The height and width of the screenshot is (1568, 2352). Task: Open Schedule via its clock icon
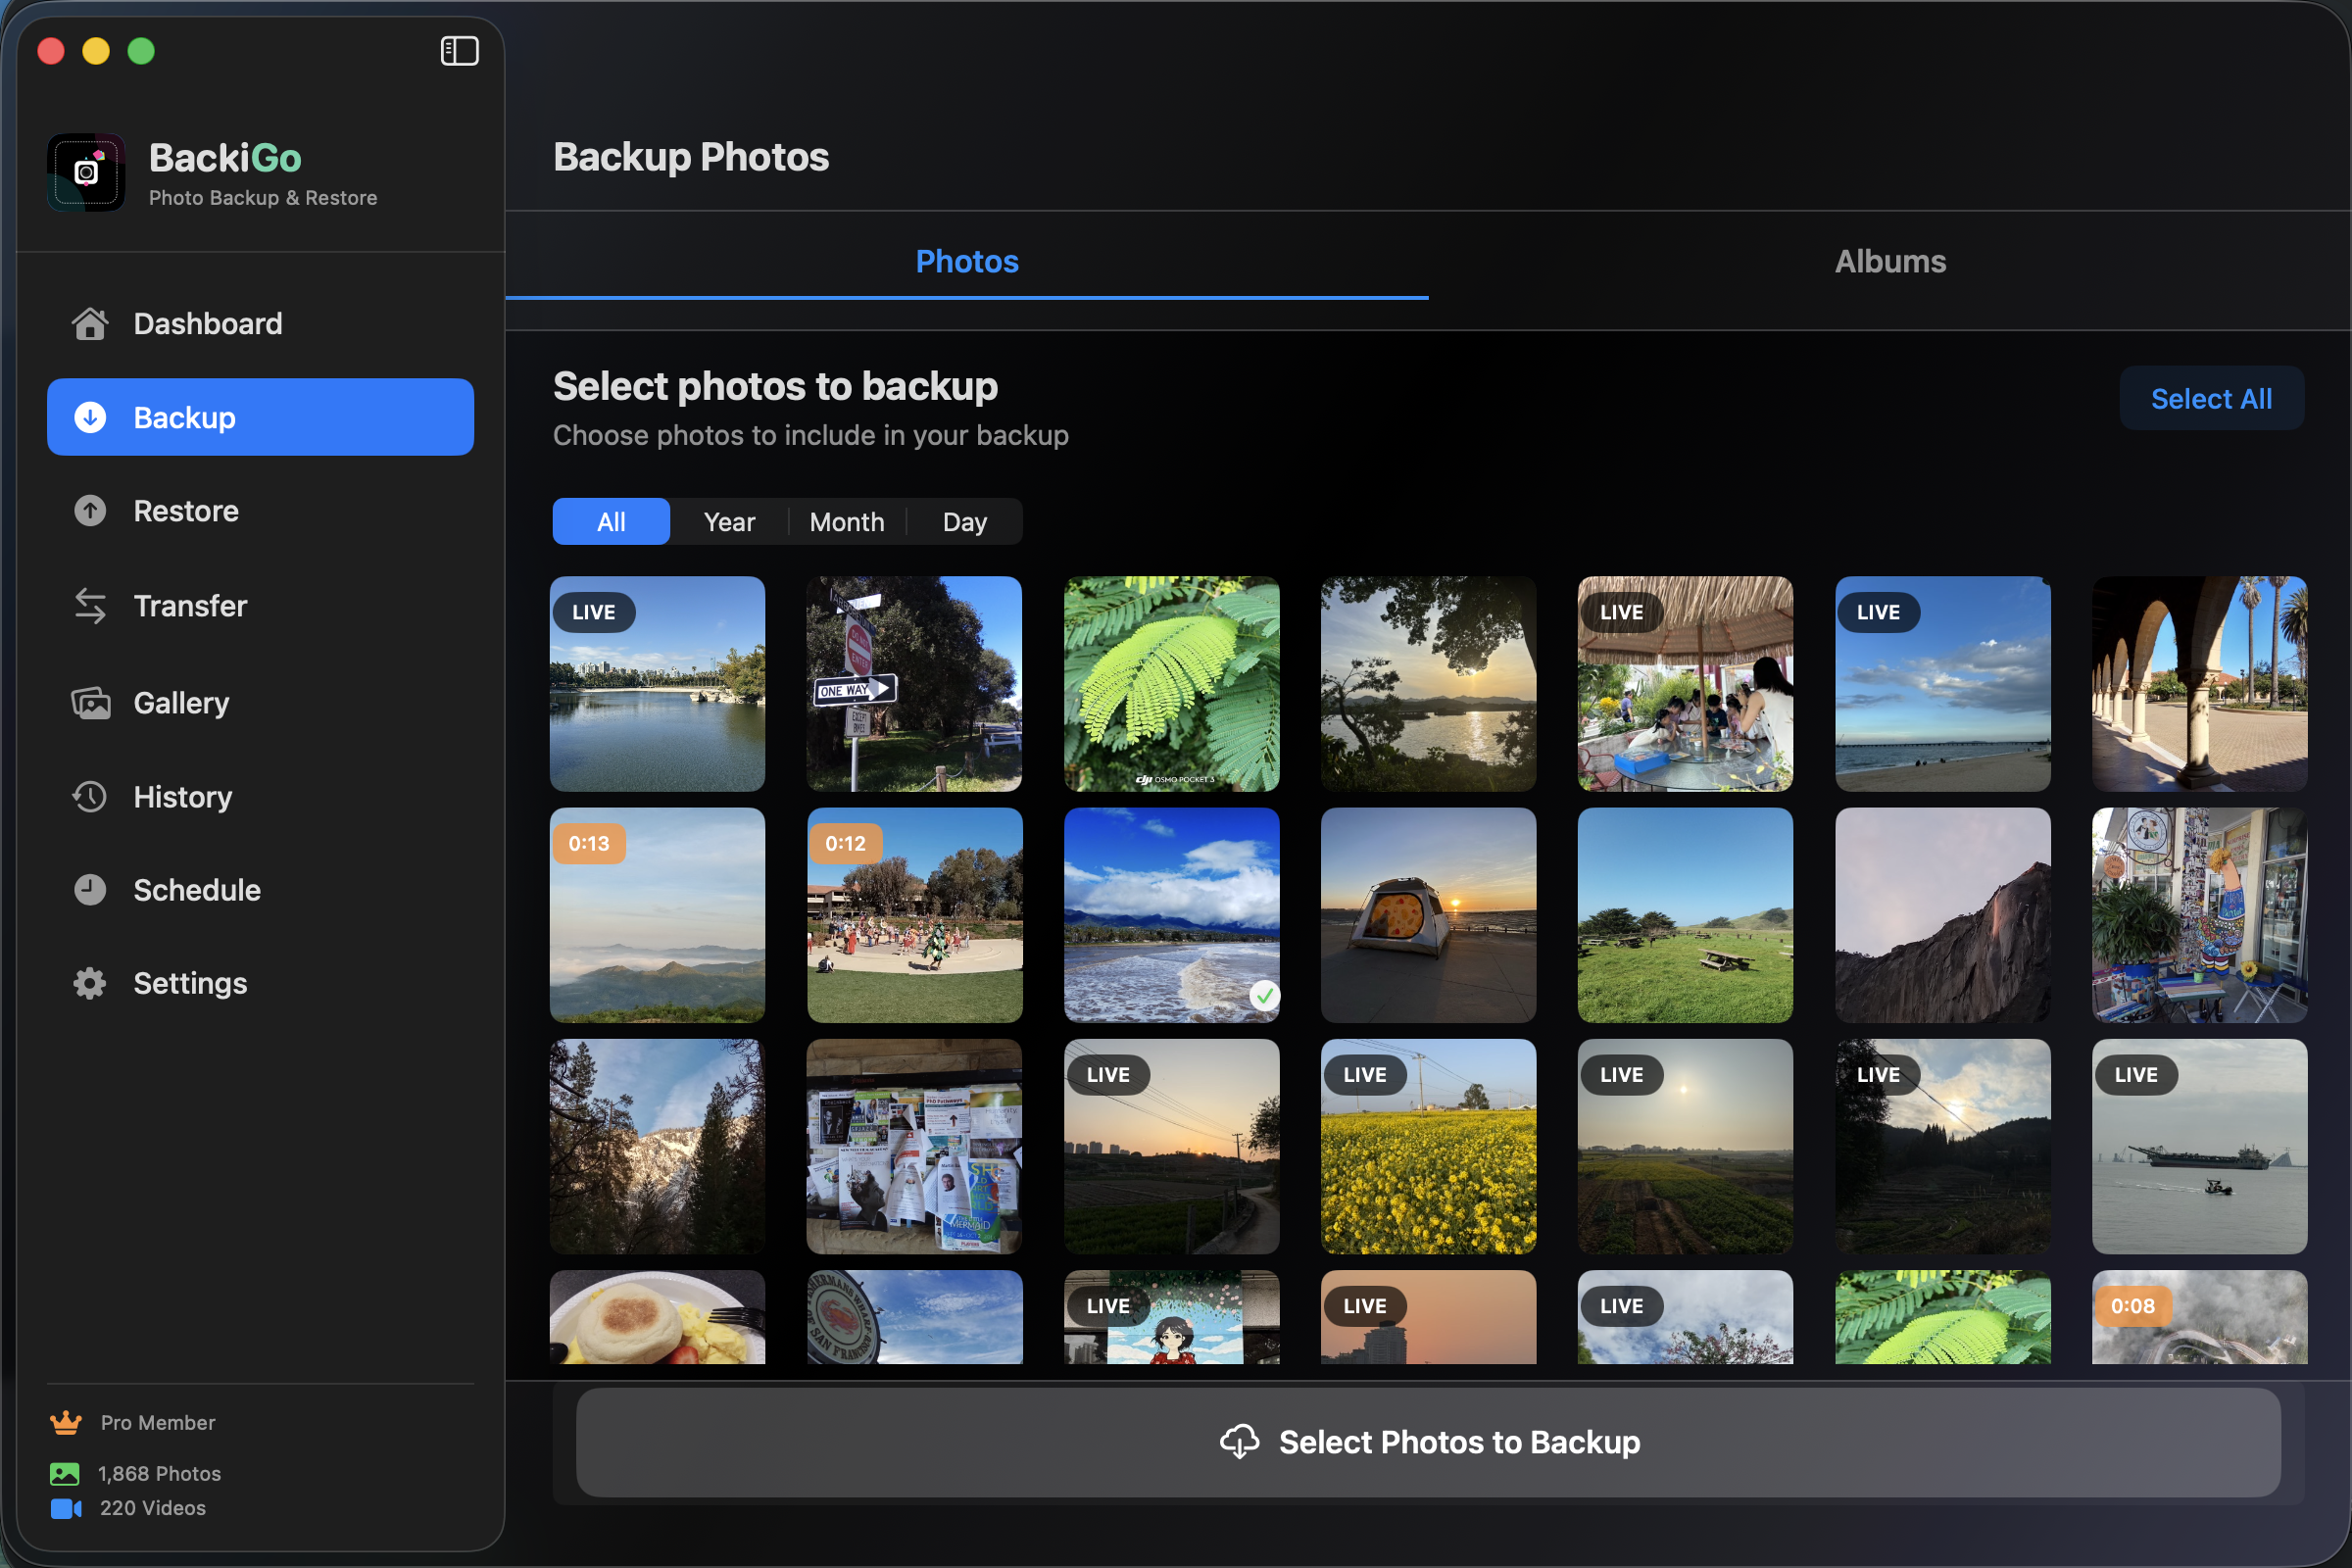(90, 890)
